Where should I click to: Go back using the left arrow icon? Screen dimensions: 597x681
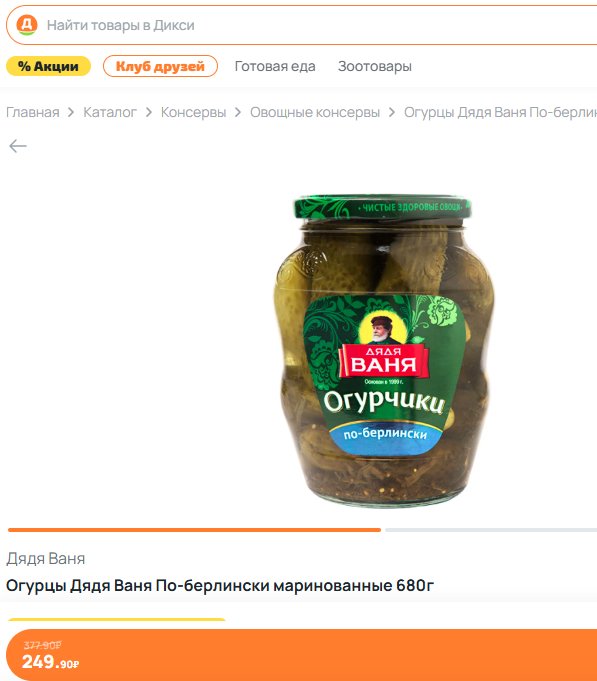pos(18,146)
